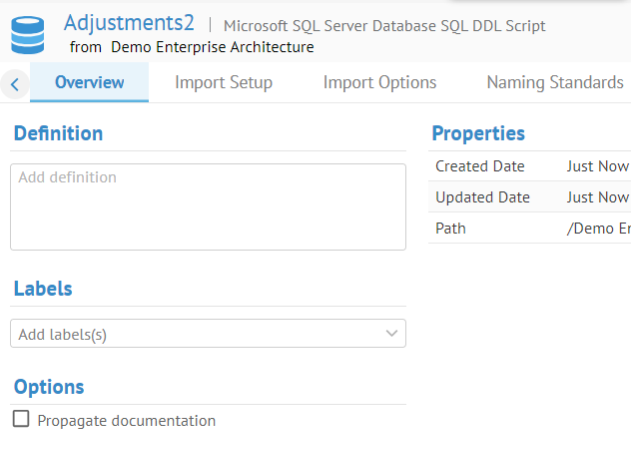Image resolution: width=631 pixels, height=468 pixels.
Task: Select the Naming Standards tab
Action: 554,82
